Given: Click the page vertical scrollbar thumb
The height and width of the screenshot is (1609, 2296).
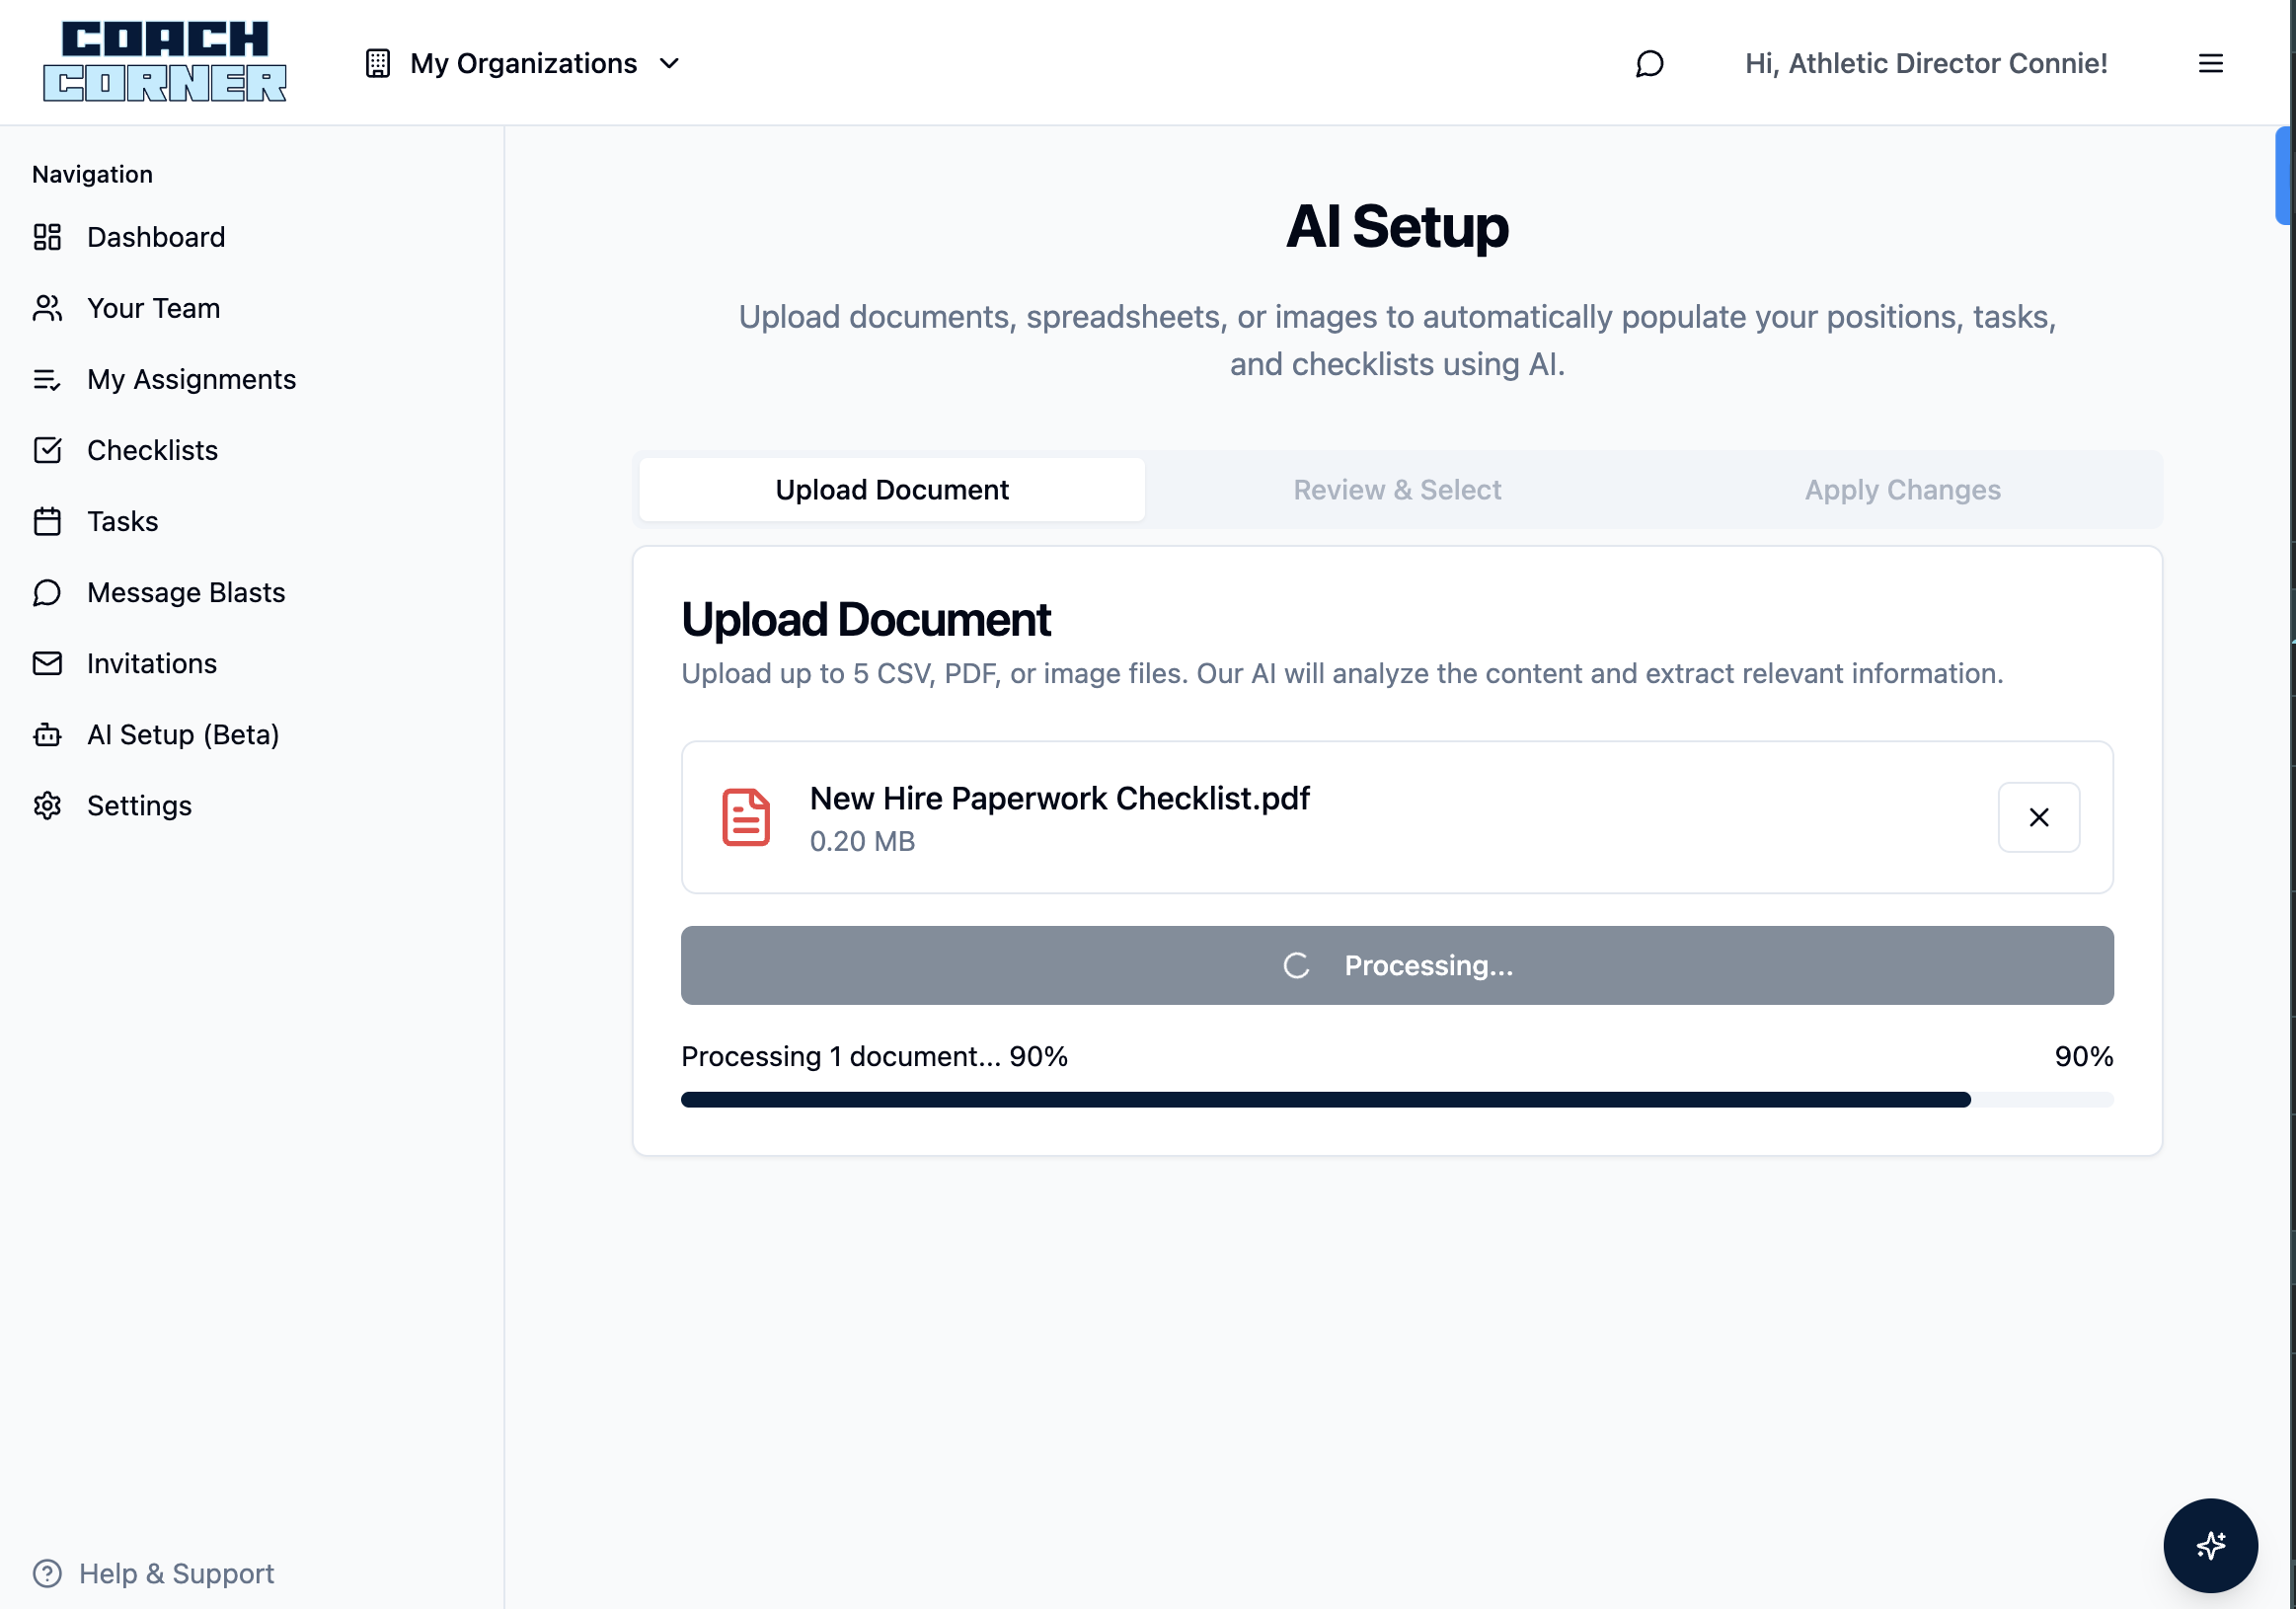Looking at the screenshot, I should (2284, 175).
